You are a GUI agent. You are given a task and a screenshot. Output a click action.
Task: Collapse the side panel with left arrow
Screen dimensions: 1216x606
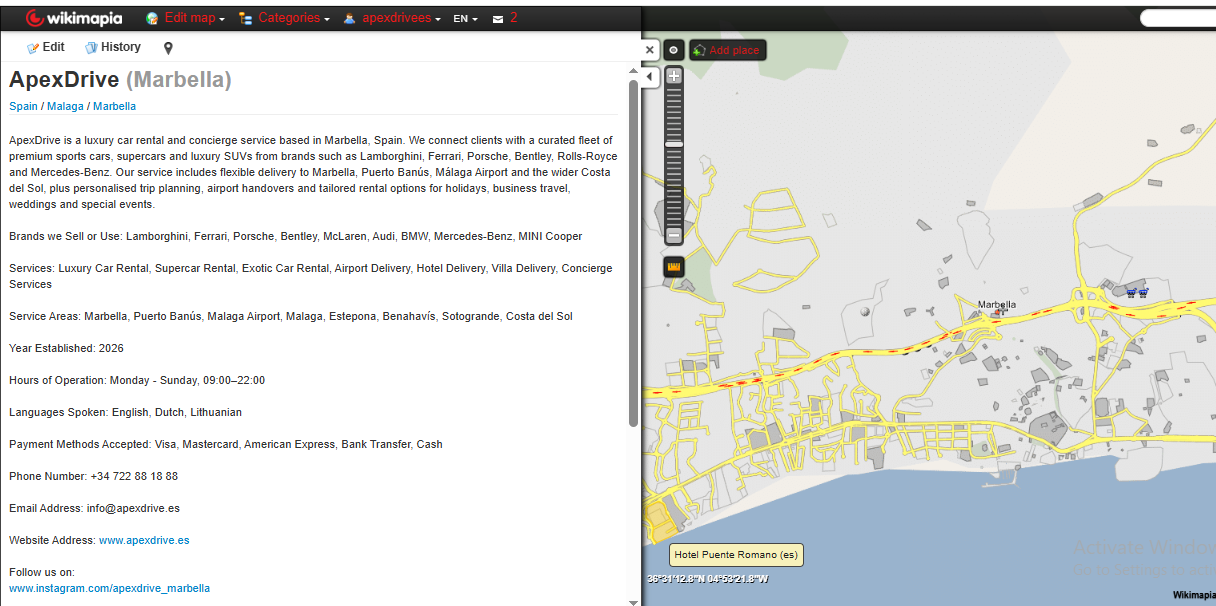pos(650,76)
